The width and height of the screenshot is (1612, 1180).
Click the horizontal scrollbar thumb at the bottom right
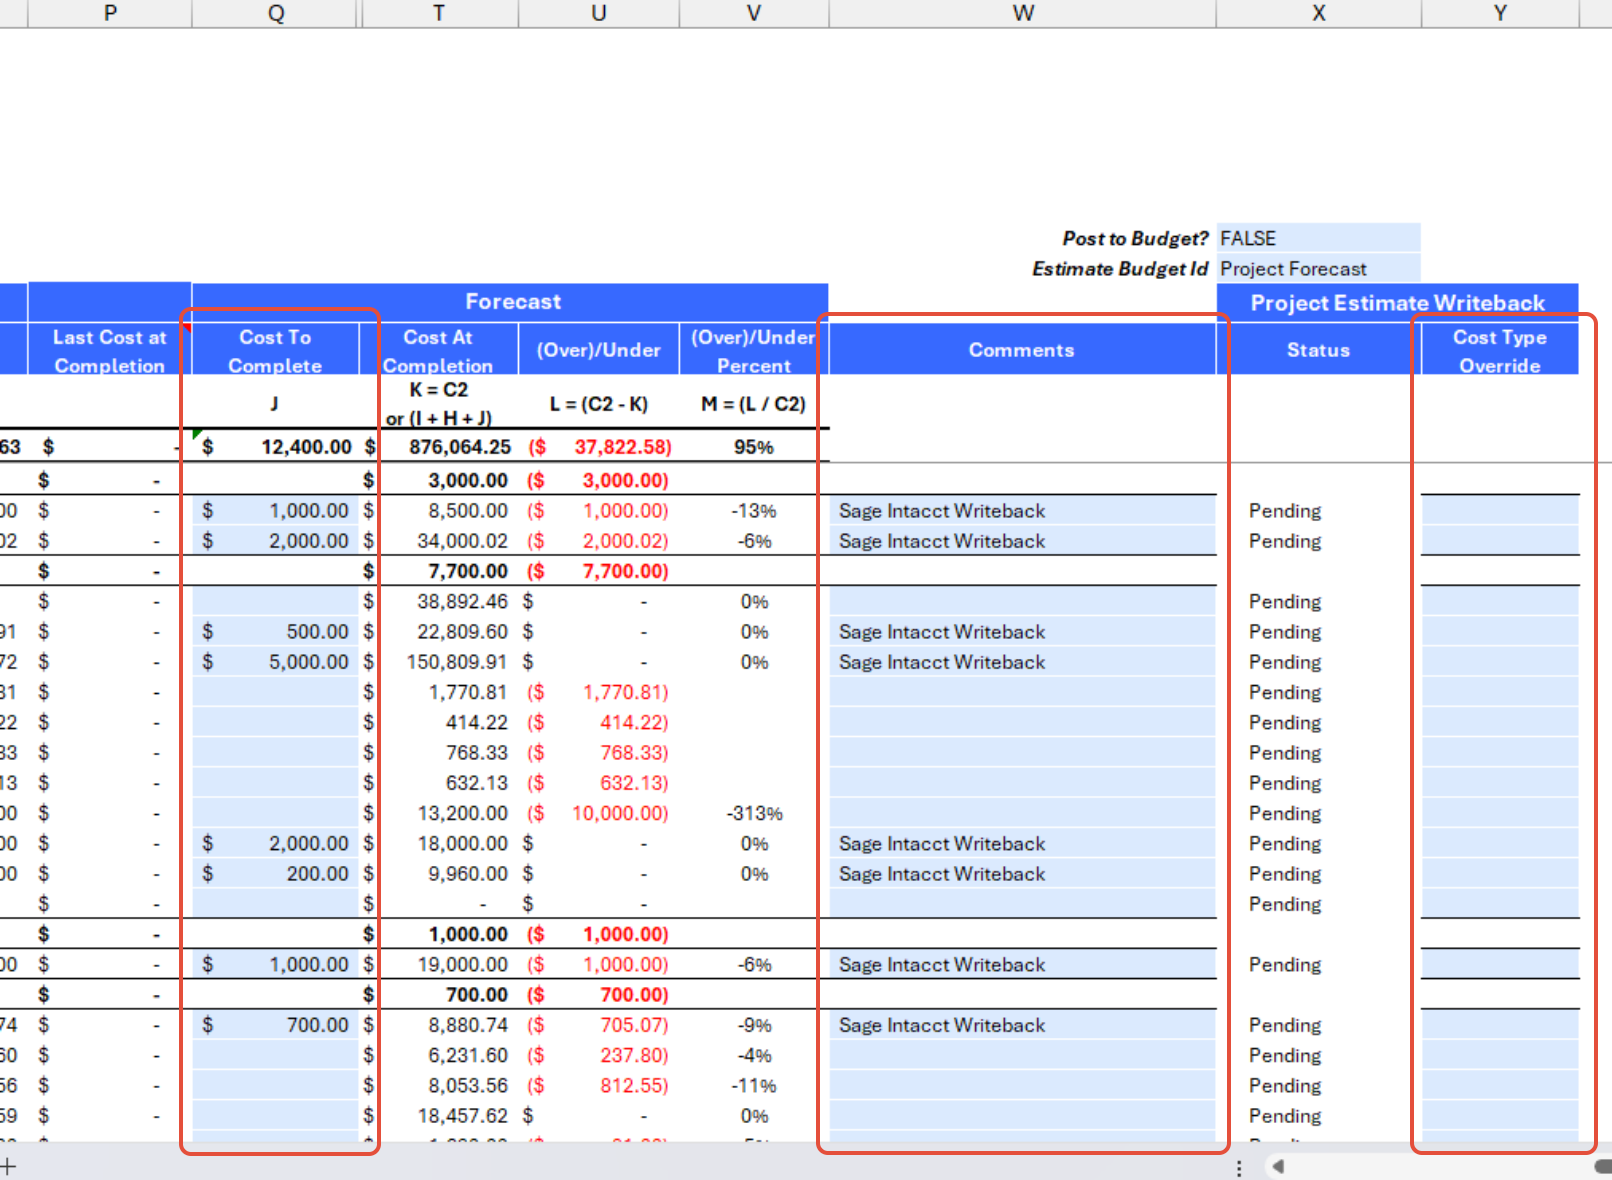[x=1603, y=1166]
